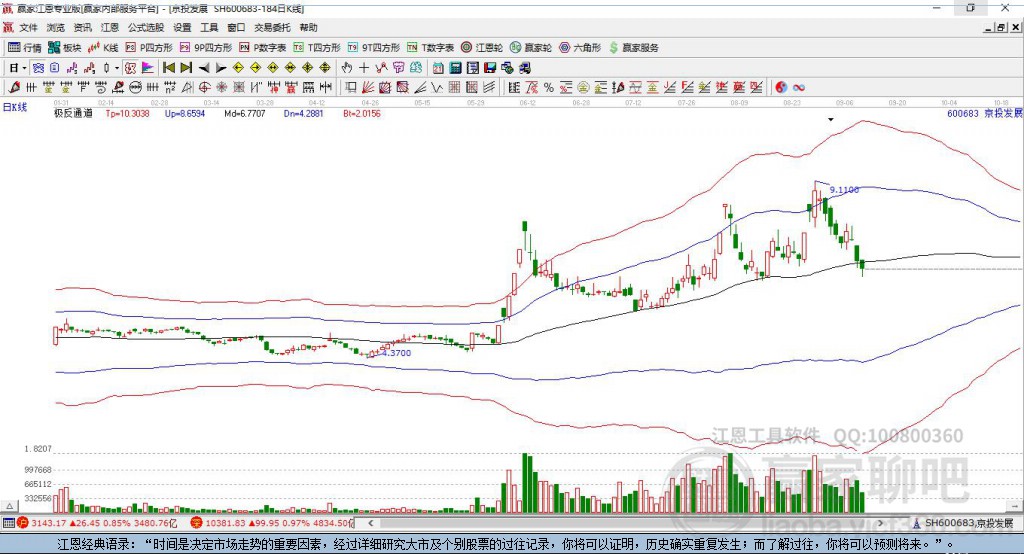Switch to the 板块 sector view
The image size is (1024, 554).
coord(65,48)
